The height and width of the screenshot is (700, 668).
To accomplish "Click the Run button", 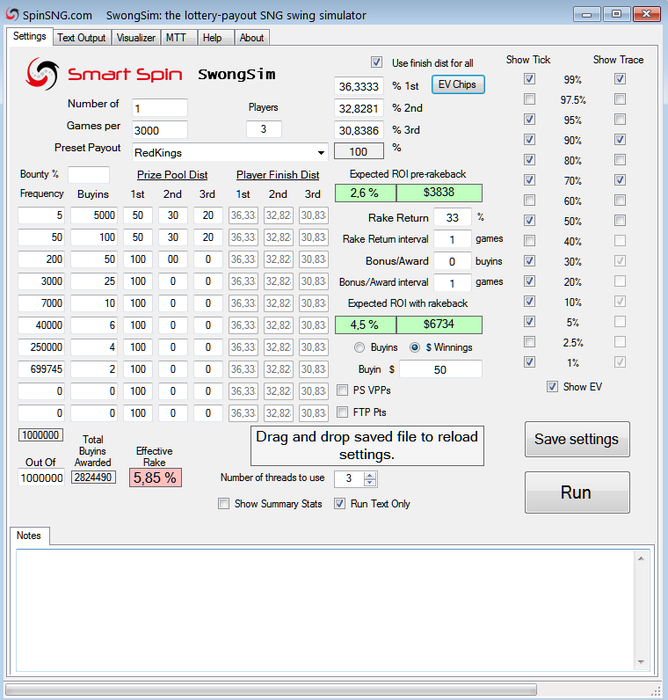I will coord(577,492).
